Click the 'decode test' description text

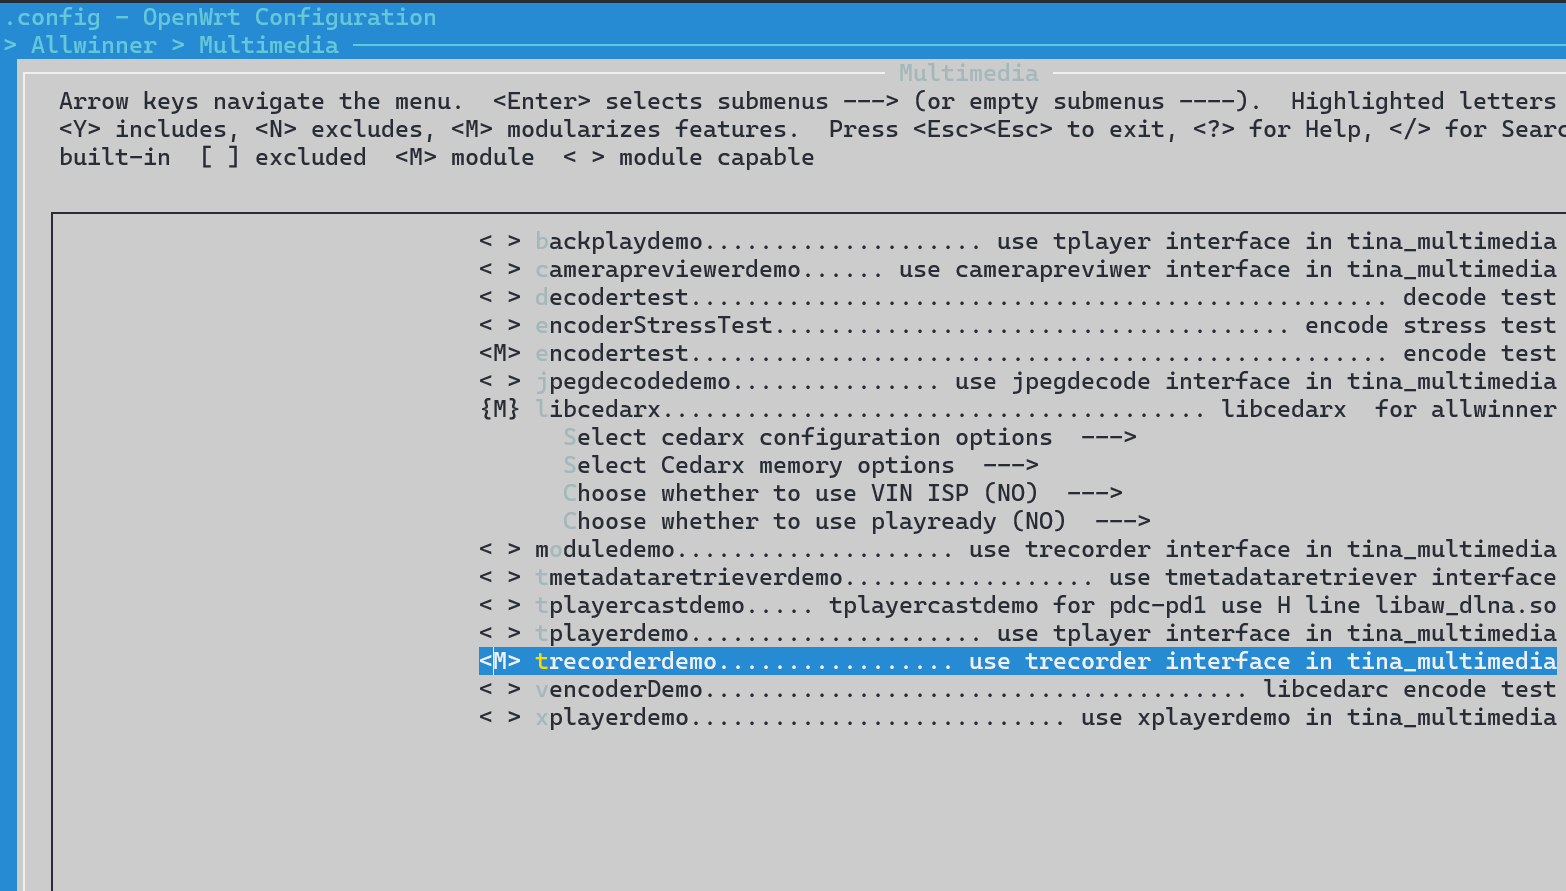click(x=1480, y=297)
